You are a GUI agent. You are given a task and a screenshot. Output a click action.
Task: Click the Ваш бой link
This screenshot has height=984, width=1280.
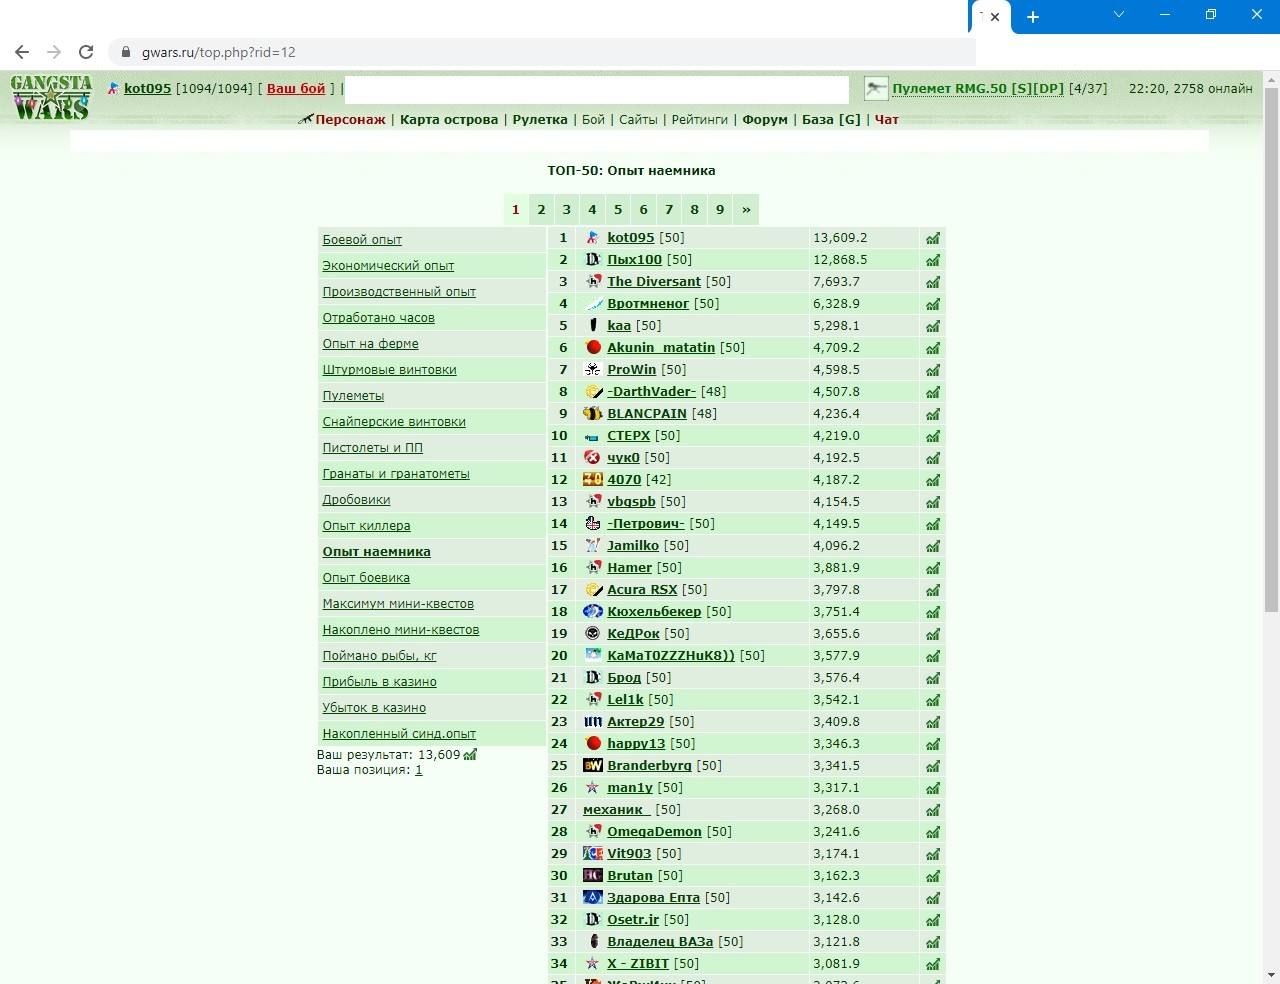coord(296,89)
